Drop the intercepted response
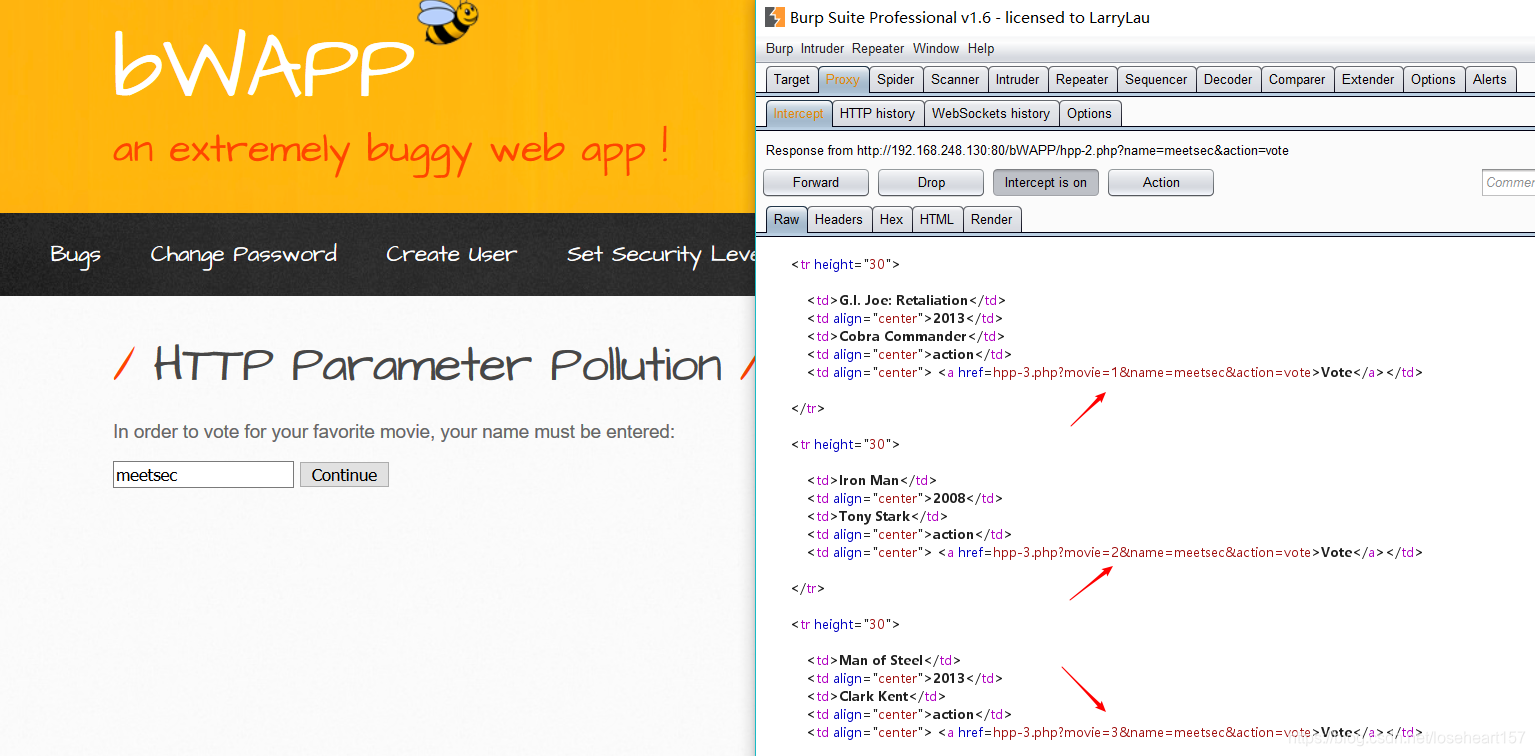This screenshot has width=1535, height=756. 931,182
